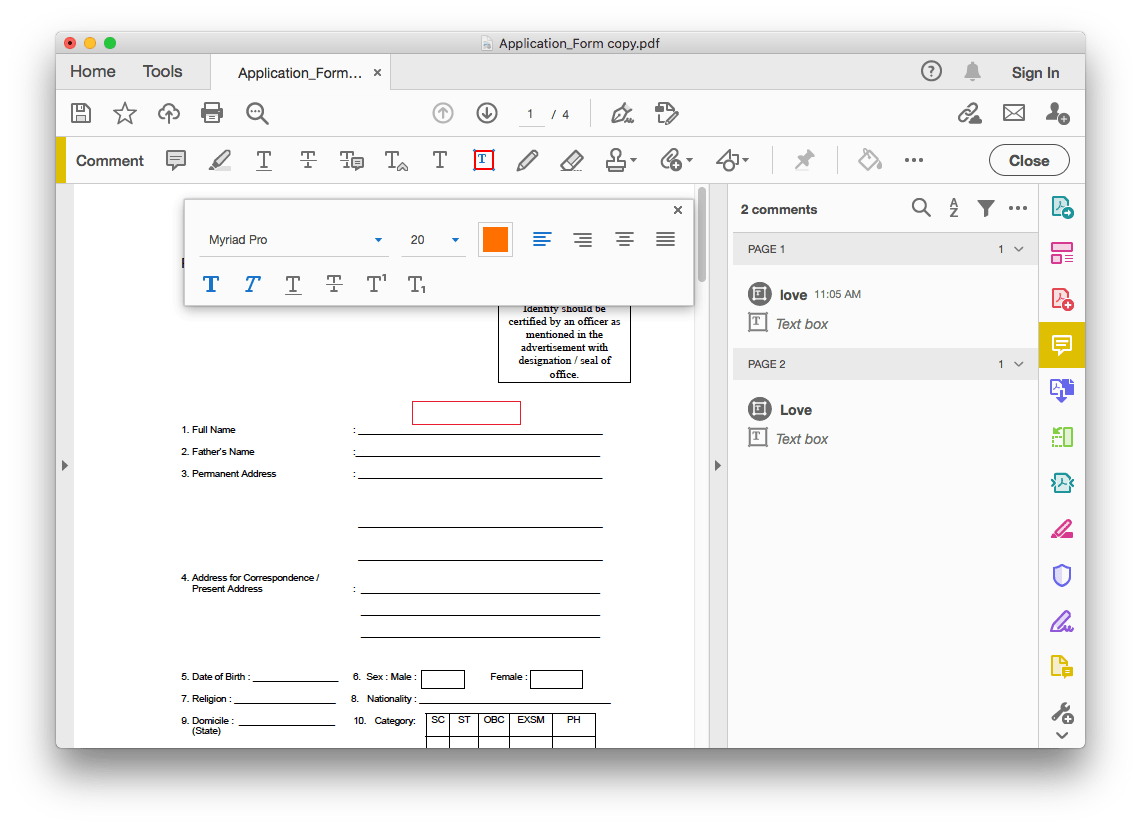1141x828 pixels.
Task: Click the Sign In button
Action: 1035,71
